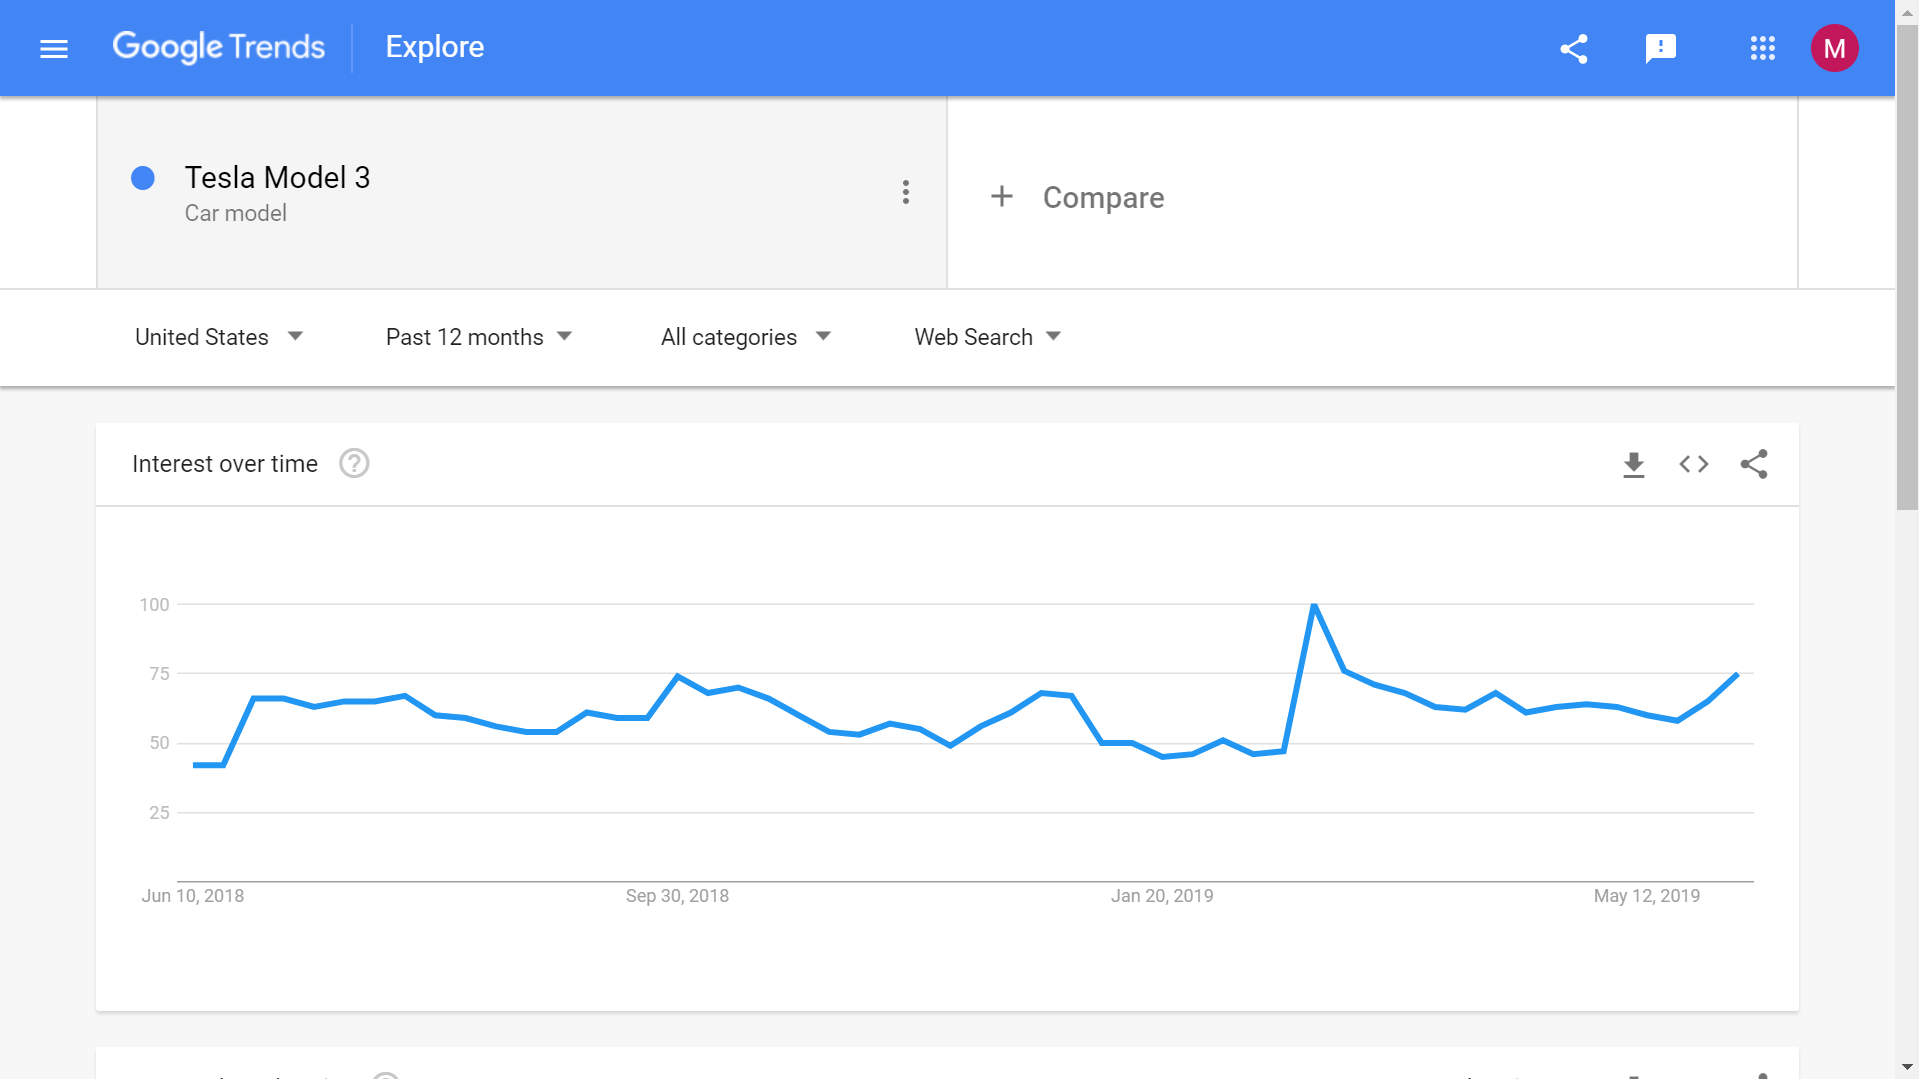Screen dimensions: 1919x1079
Task: Download Interest over time CSV
Action: point(1634,464)
